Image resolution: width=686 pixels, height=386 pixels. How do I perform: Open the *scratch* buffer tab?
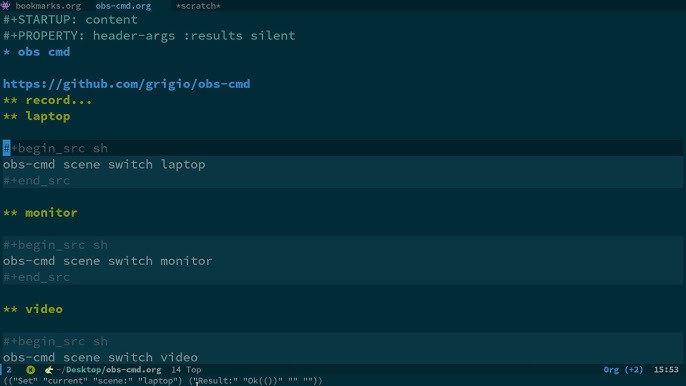[198, 6]
